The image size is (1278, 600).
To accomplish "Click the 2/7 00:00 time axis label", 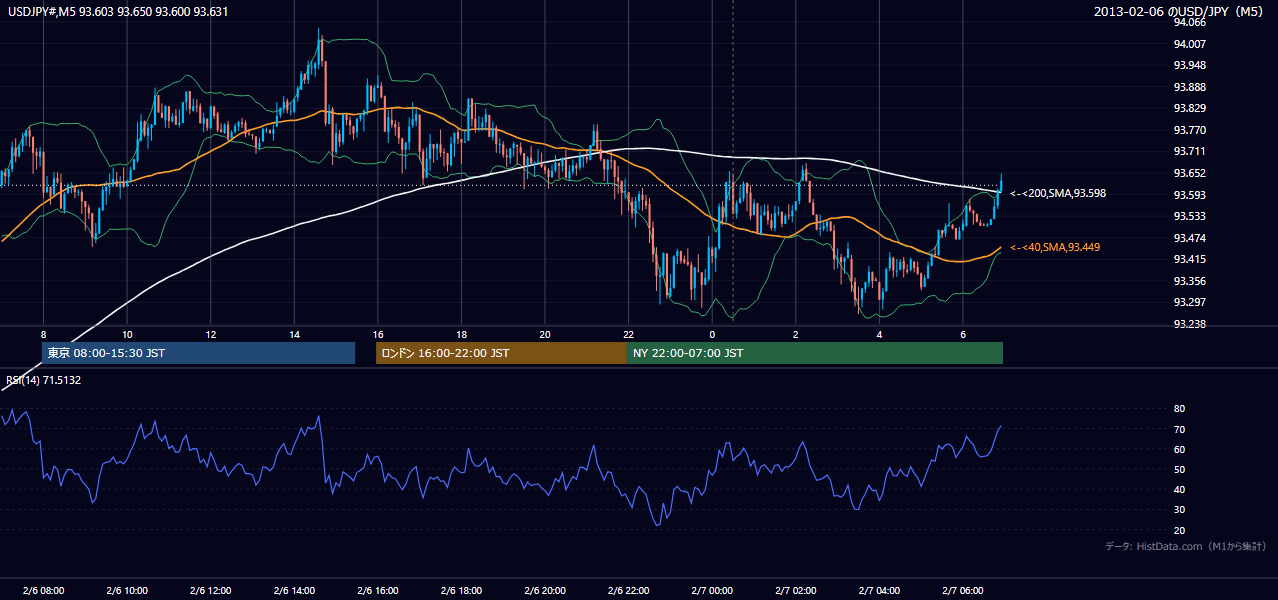I will [711, 590].
